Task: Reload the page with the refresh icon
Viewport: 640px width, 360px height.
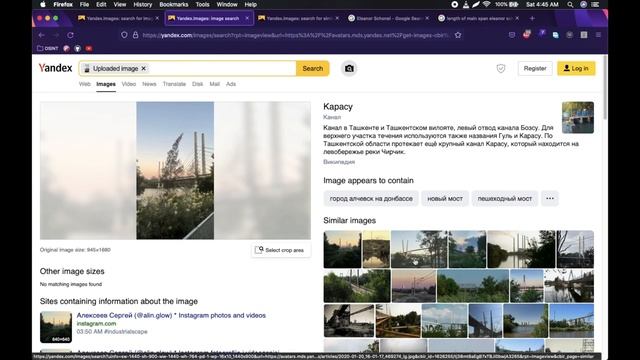Action: pyautogui.click(x=70, y=35)
